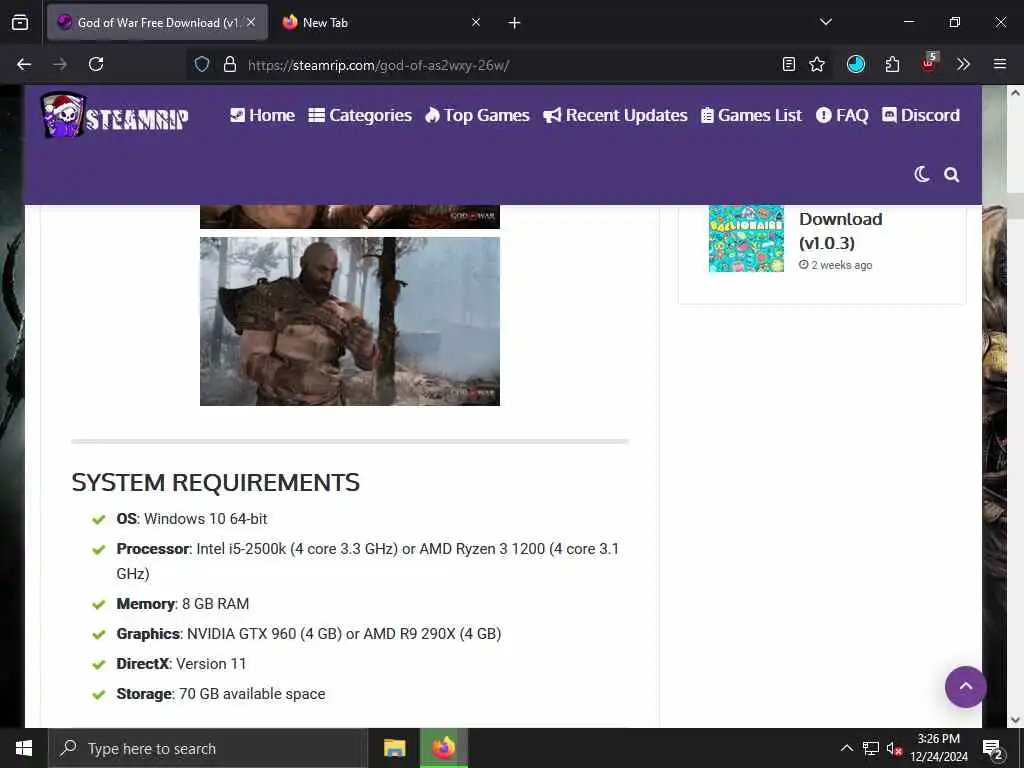Image resolution: width=1024 pixels, height=768 pixels.
Task: Open Kratos forest screenshot thumbnail
Action: click(x=350, y=321)
